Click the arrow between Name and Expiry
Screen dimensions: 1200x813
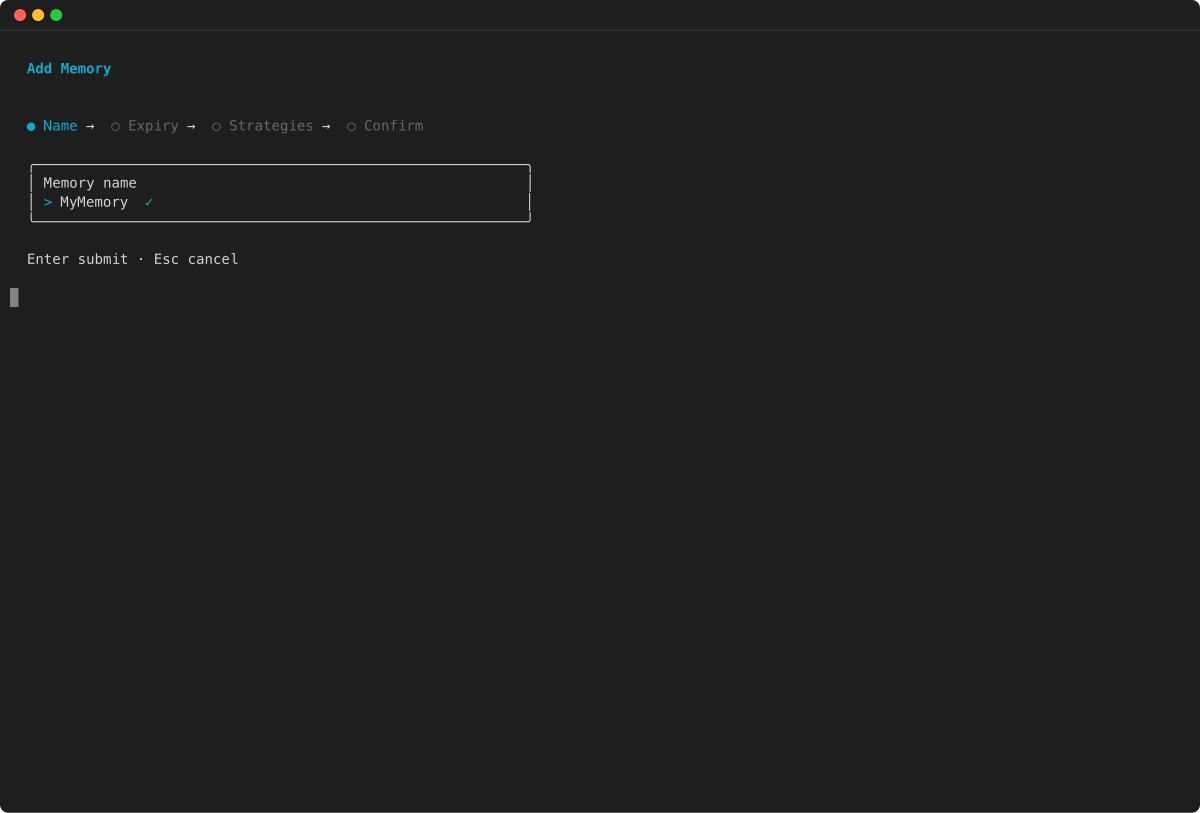click(x=90, y=125)
